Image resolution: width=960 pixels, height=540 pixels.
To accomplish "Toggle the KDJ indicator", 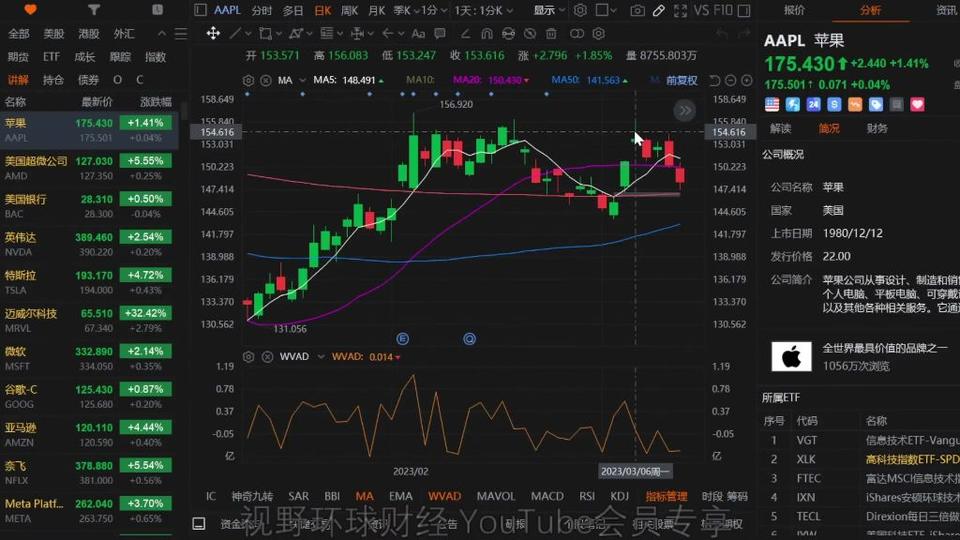I will click(620, 496).
